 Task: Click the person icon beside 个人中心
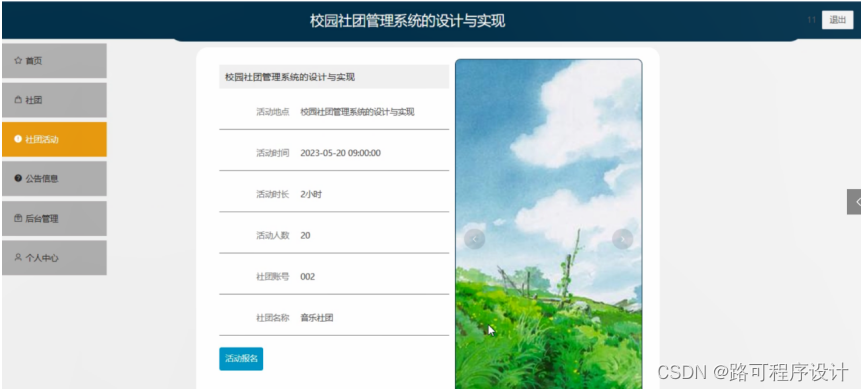coord(18,257)
